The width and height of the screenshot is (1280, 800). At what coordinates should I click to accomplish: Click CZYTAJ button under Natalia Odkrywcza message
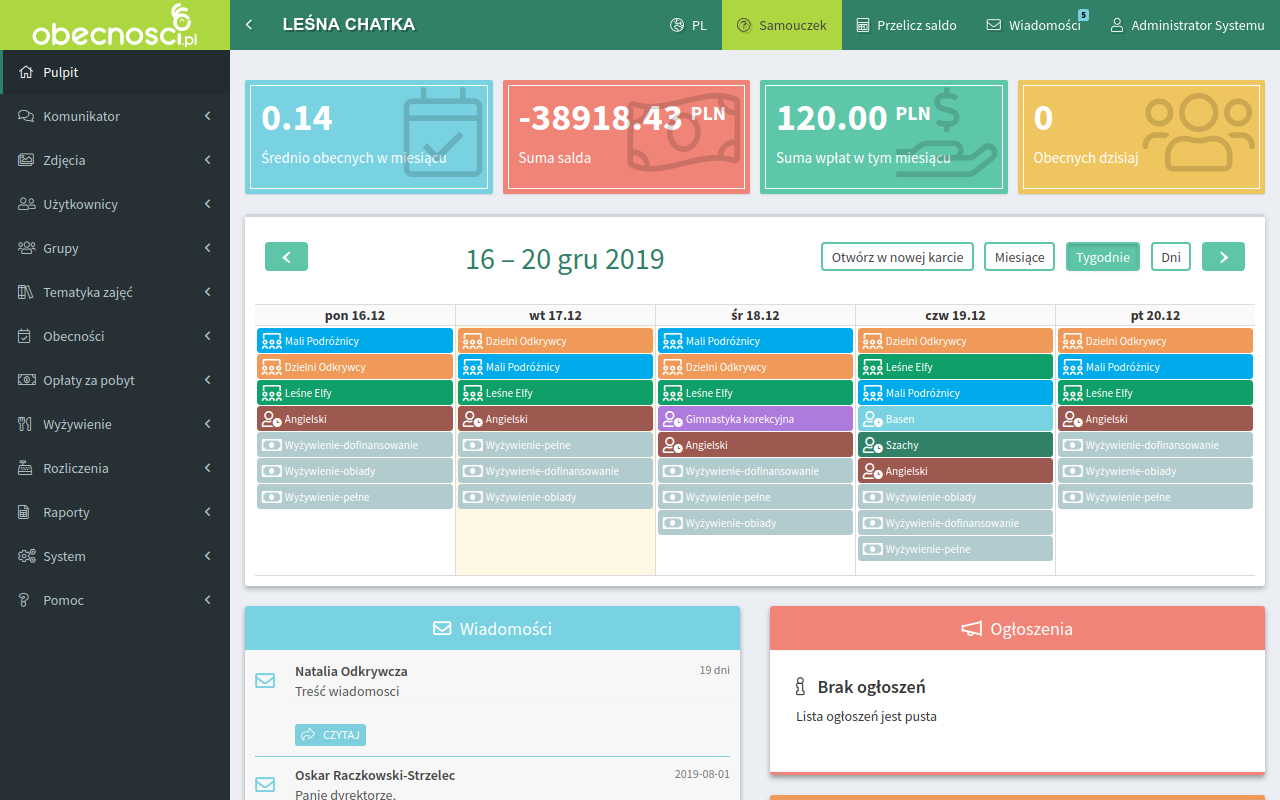pos(330,735)
